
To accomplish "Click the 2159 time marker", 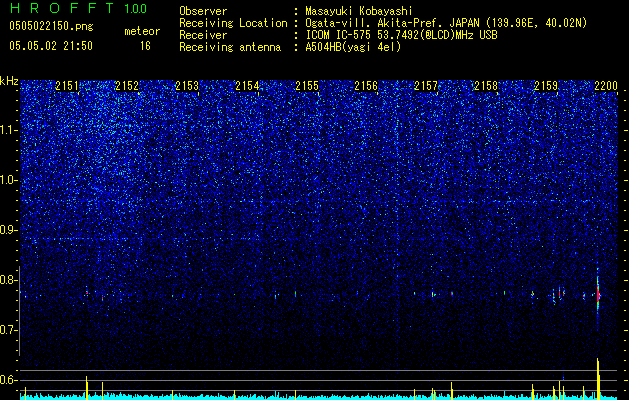I will (x=546, y=86).
